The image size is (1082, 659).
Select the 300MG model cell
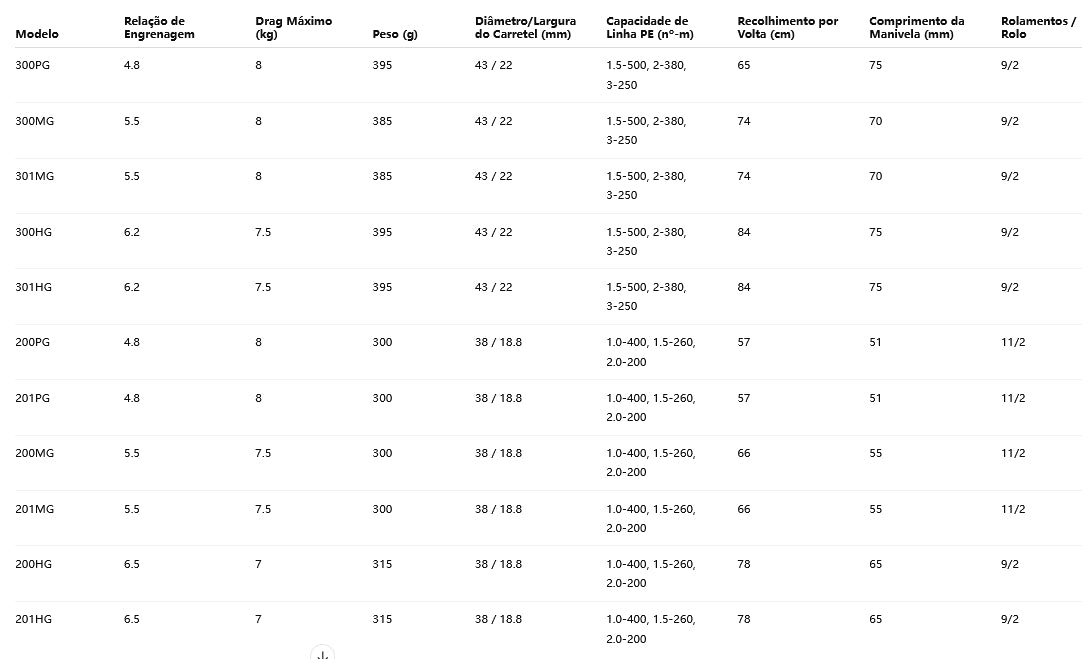[34, 121]
